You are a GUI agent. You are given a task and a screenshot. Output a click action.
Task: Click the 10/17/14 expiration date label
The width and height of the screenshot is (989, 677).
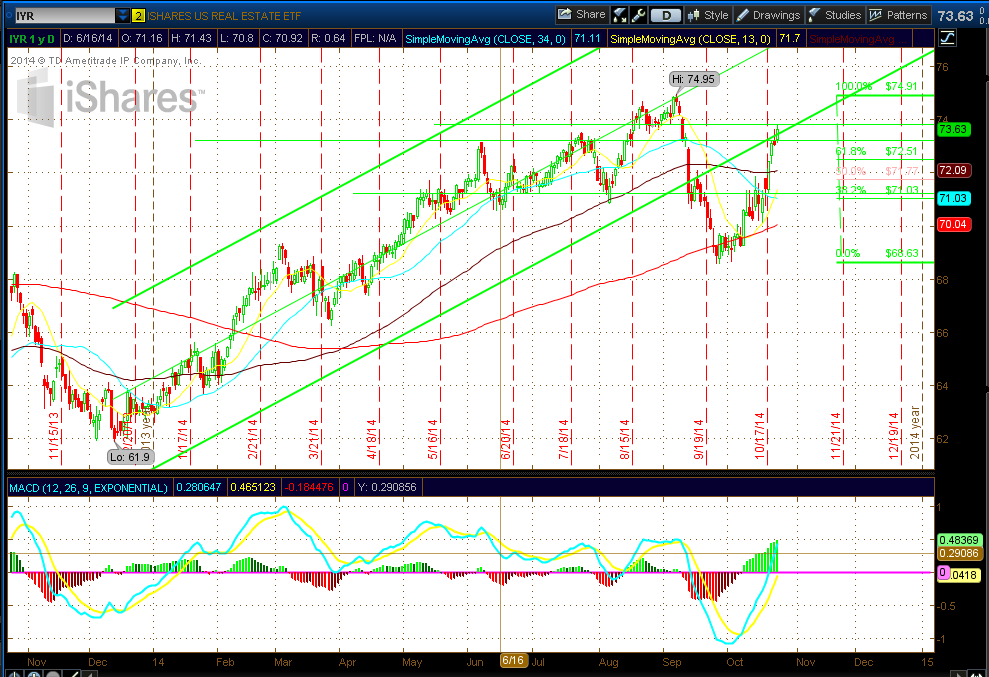pyautogui.click(x=759, y=436)
